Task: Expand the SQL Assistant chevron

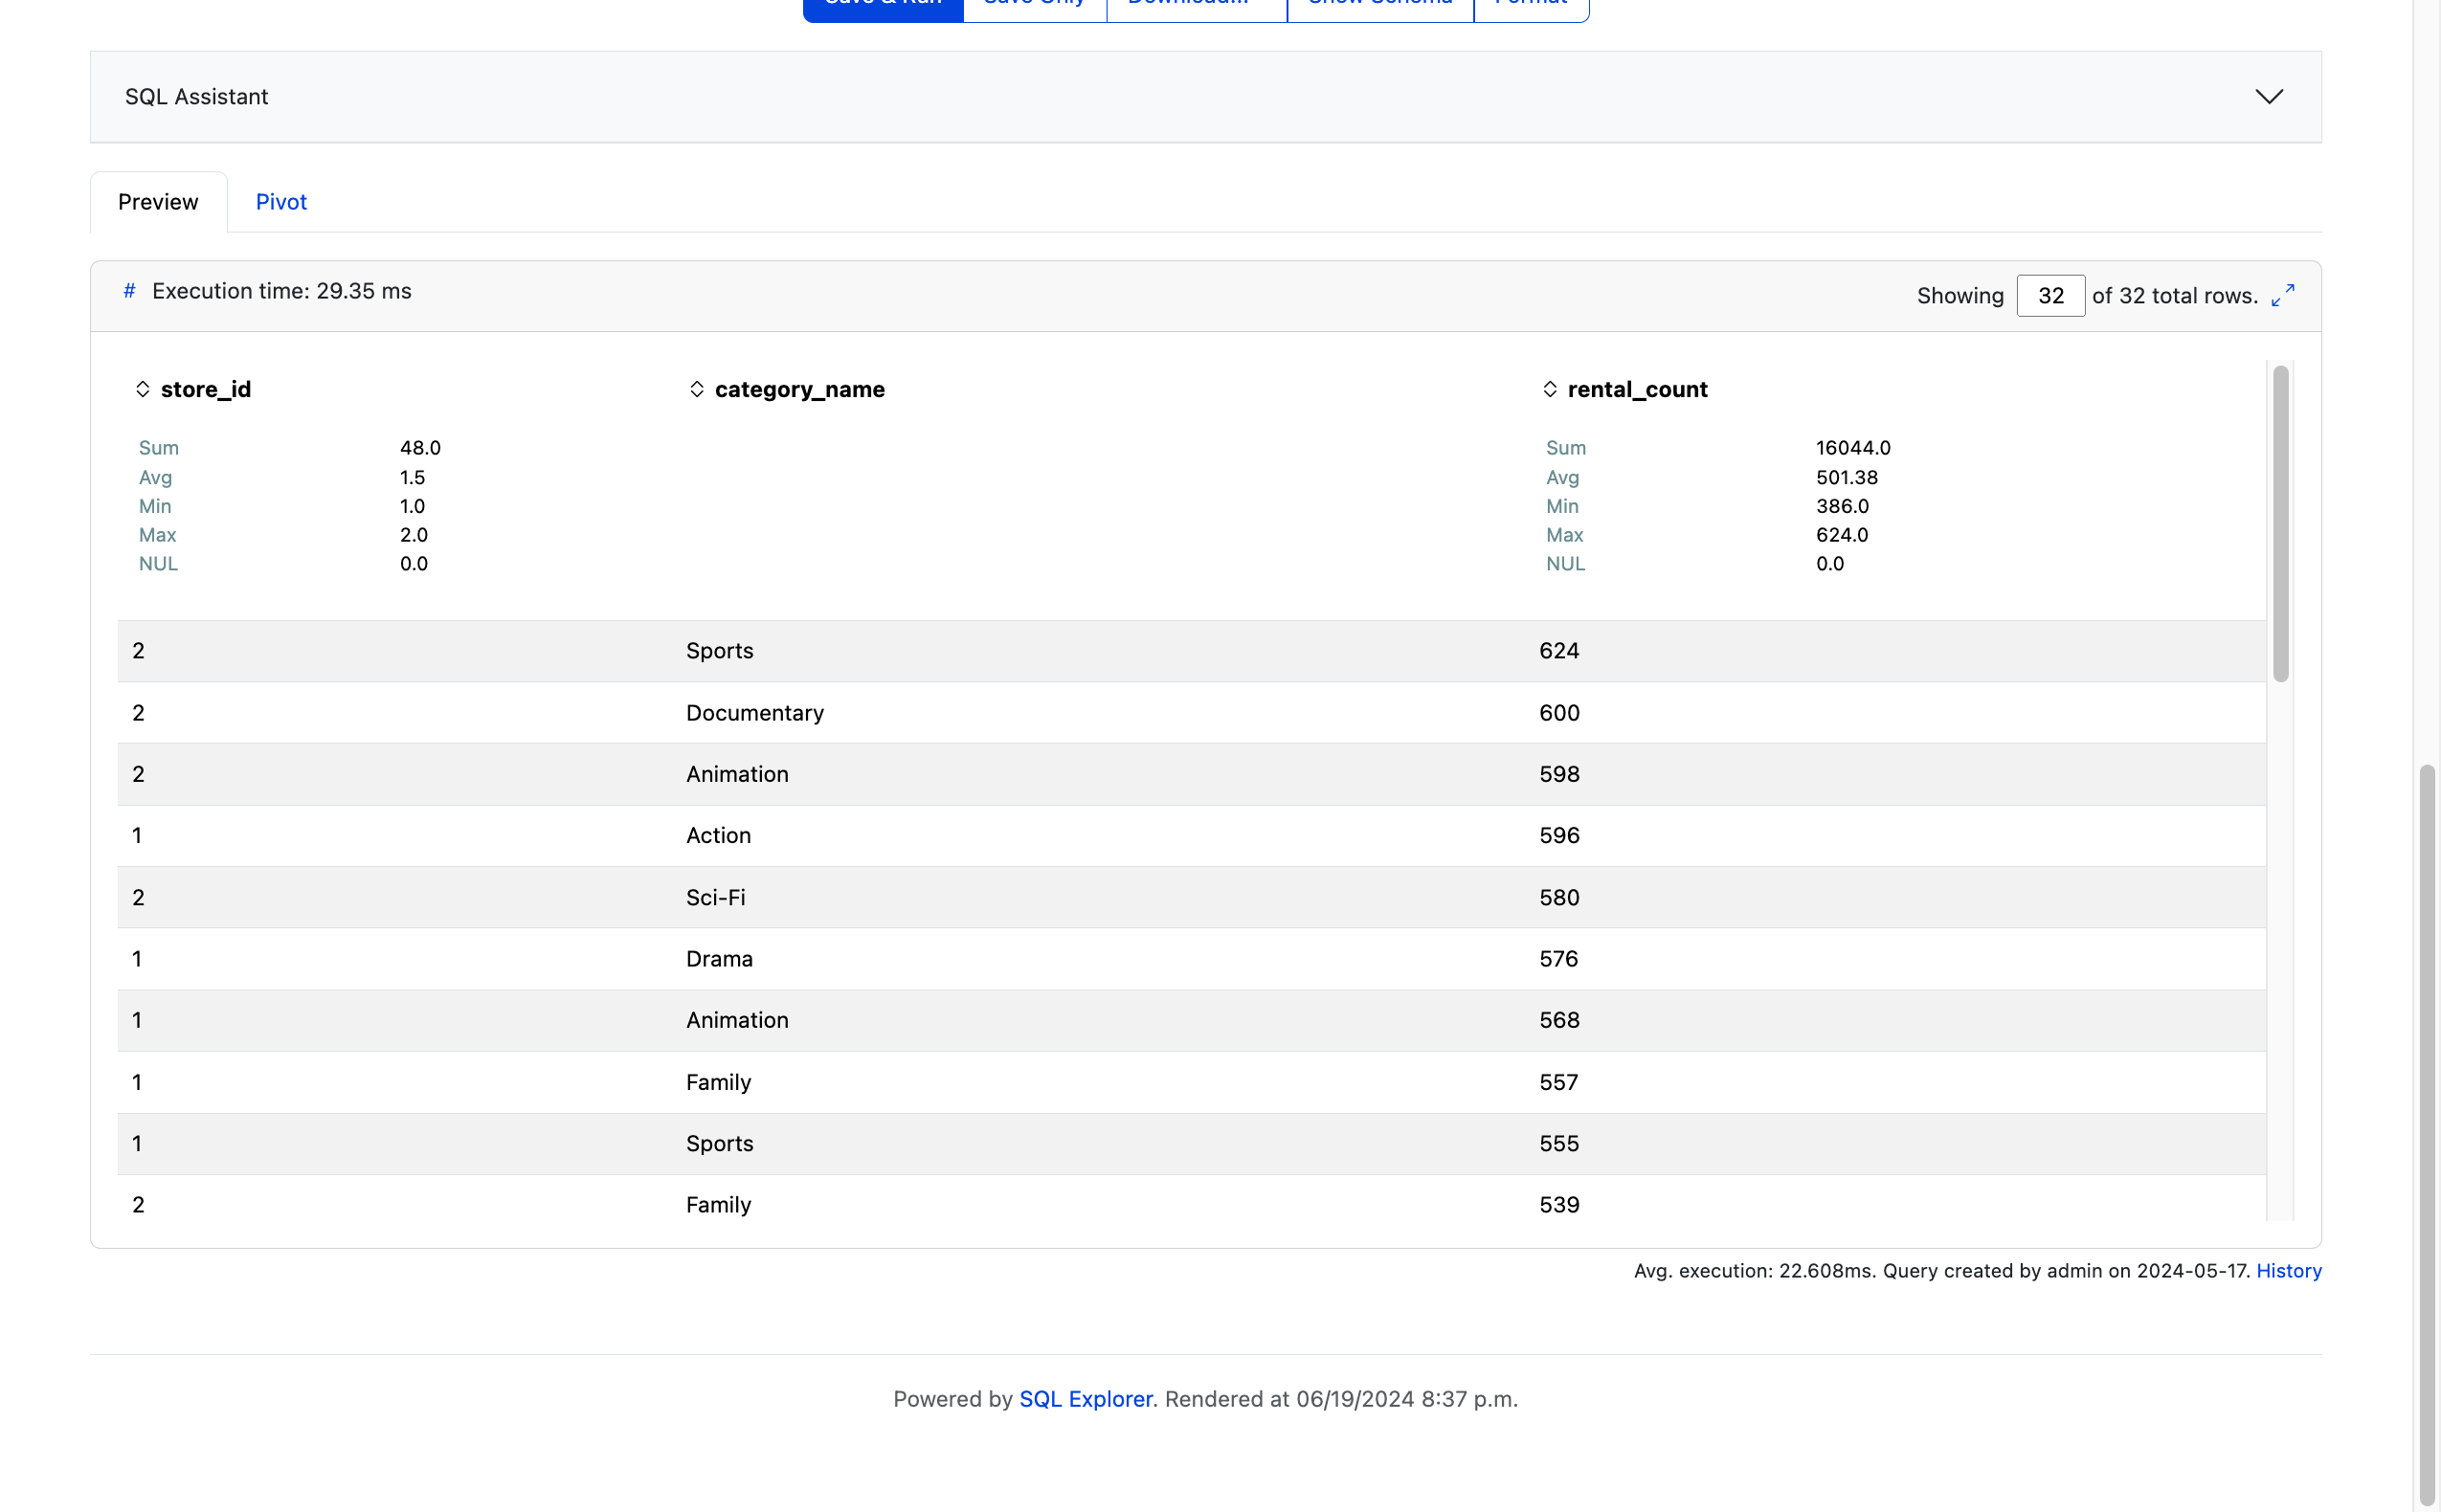Action: tap(2268, 97)
